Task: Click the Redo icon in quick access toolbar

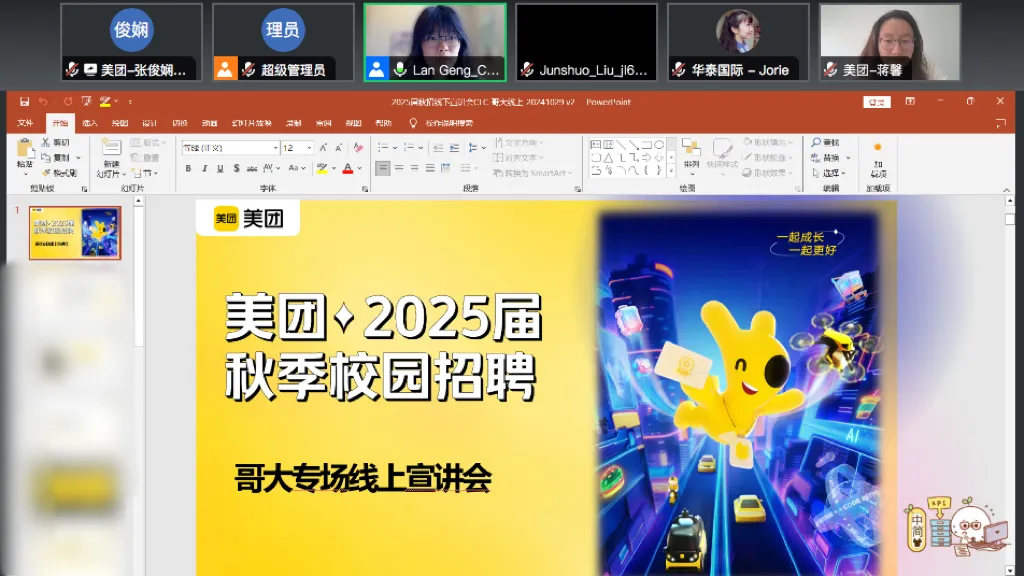Action: click(68, 102)
